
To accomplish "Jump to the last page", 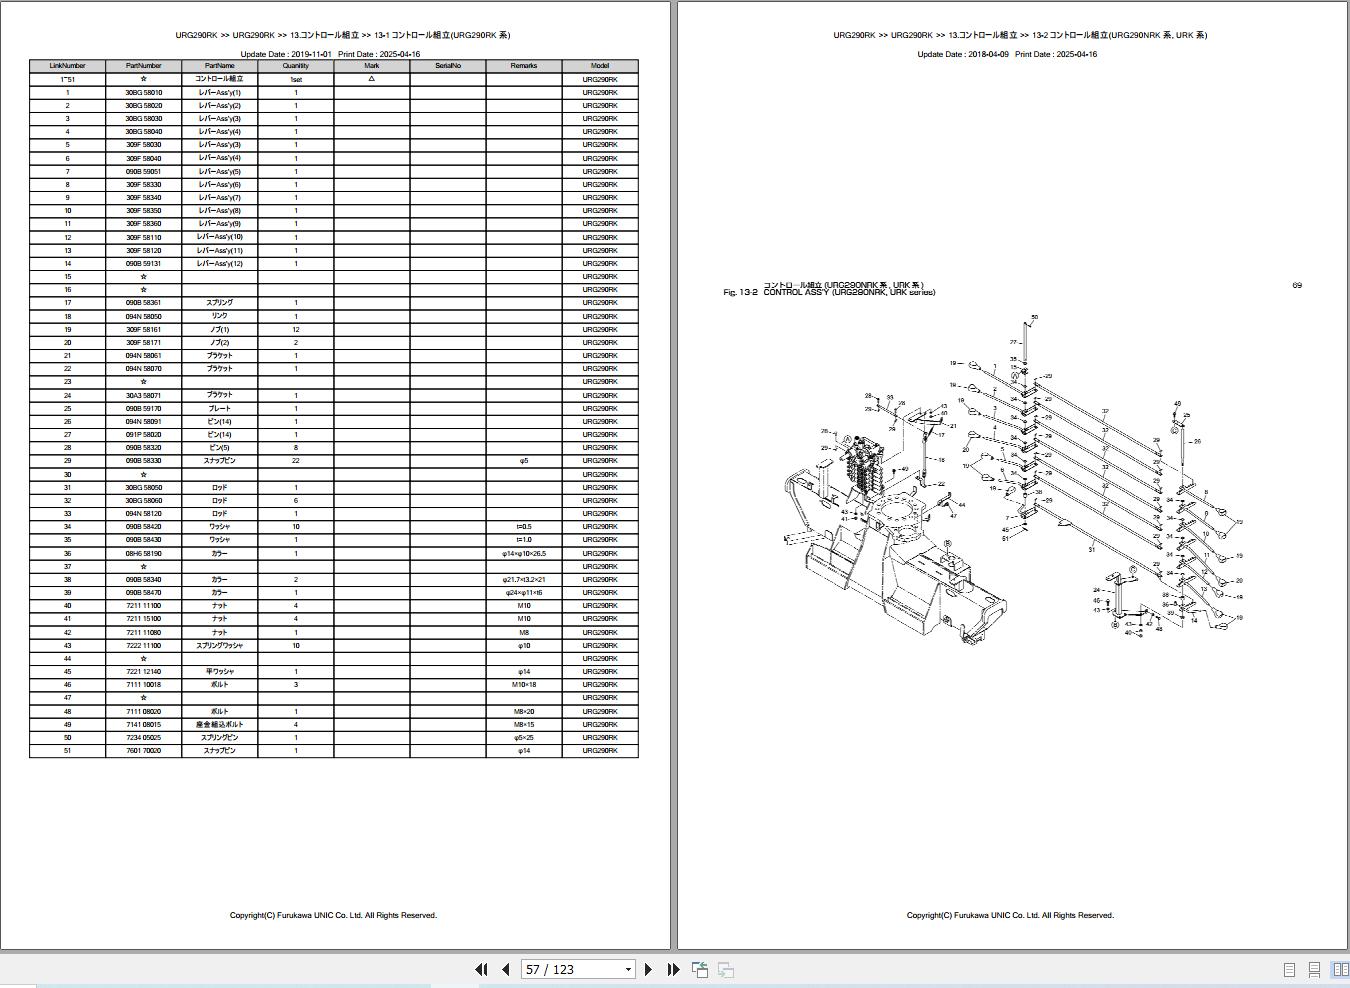I will point(673,969).
